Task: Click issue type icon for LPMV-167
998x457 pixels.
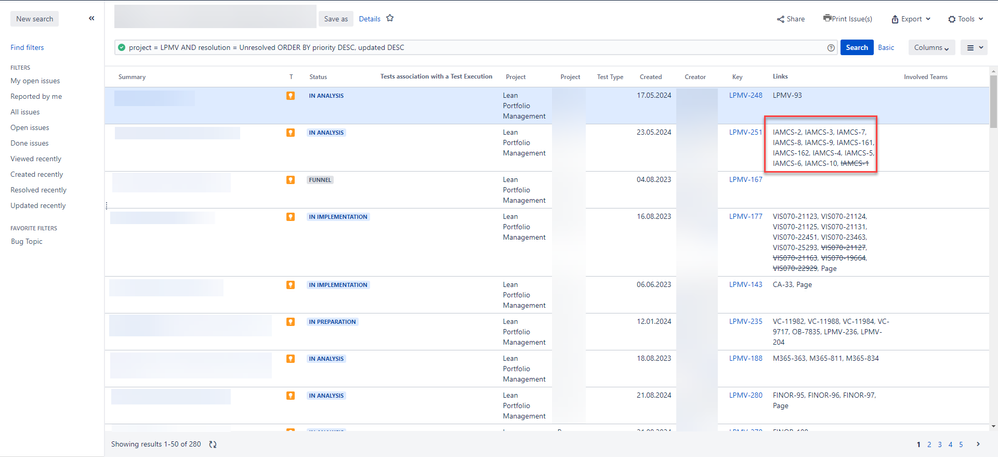Action: [x=291, y=180]
